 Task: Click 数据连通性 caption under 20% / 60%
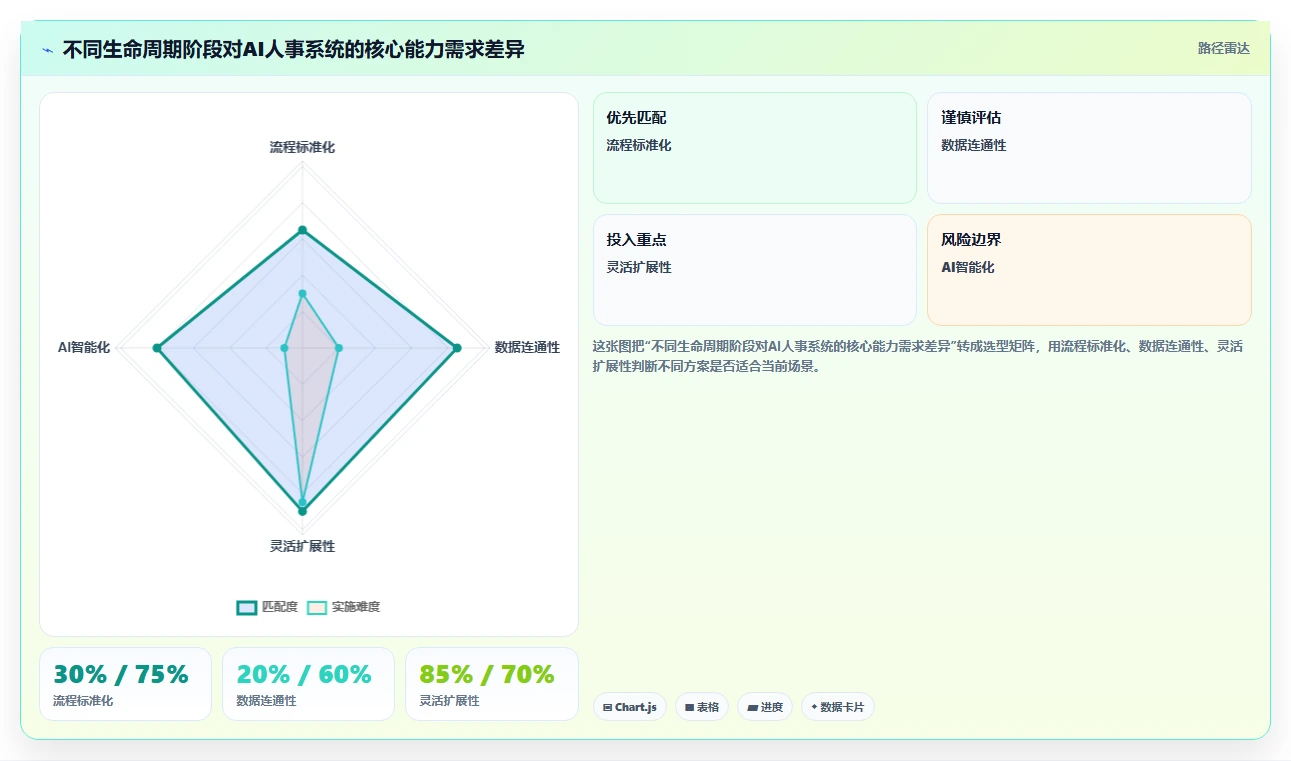pyautogui.click(x=266, y=701)
